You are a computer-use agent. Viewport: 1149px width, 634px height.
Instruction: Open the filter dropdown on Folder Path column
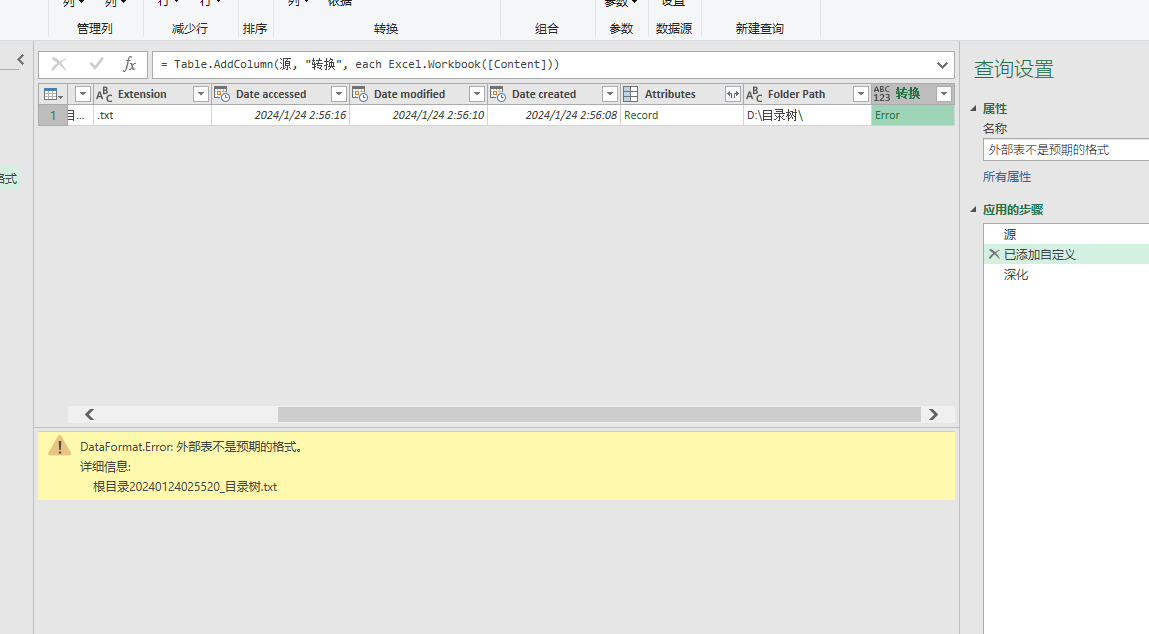tap(860, 93)
